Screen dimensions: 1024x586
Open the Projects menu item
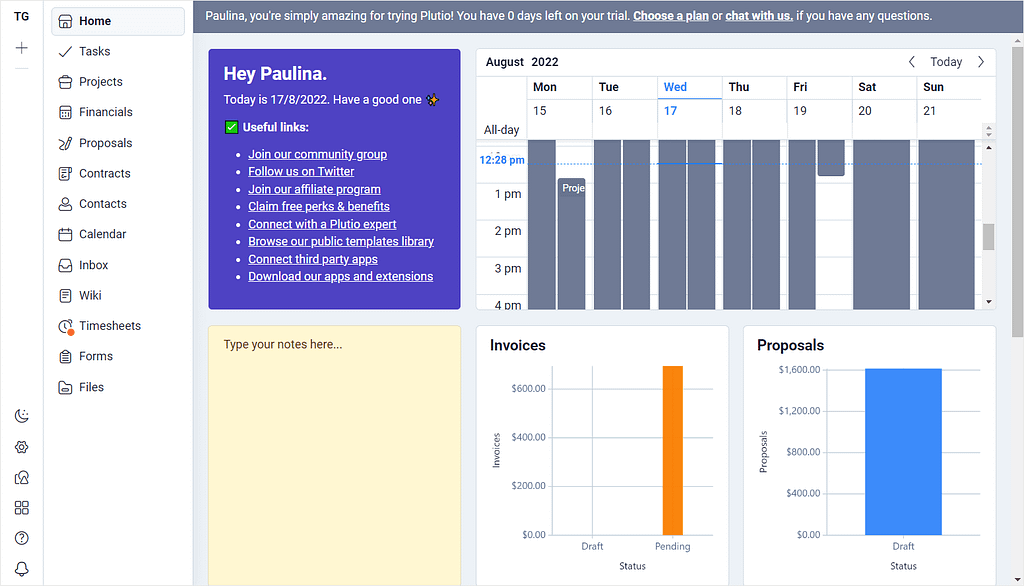[x=118, y=82]
